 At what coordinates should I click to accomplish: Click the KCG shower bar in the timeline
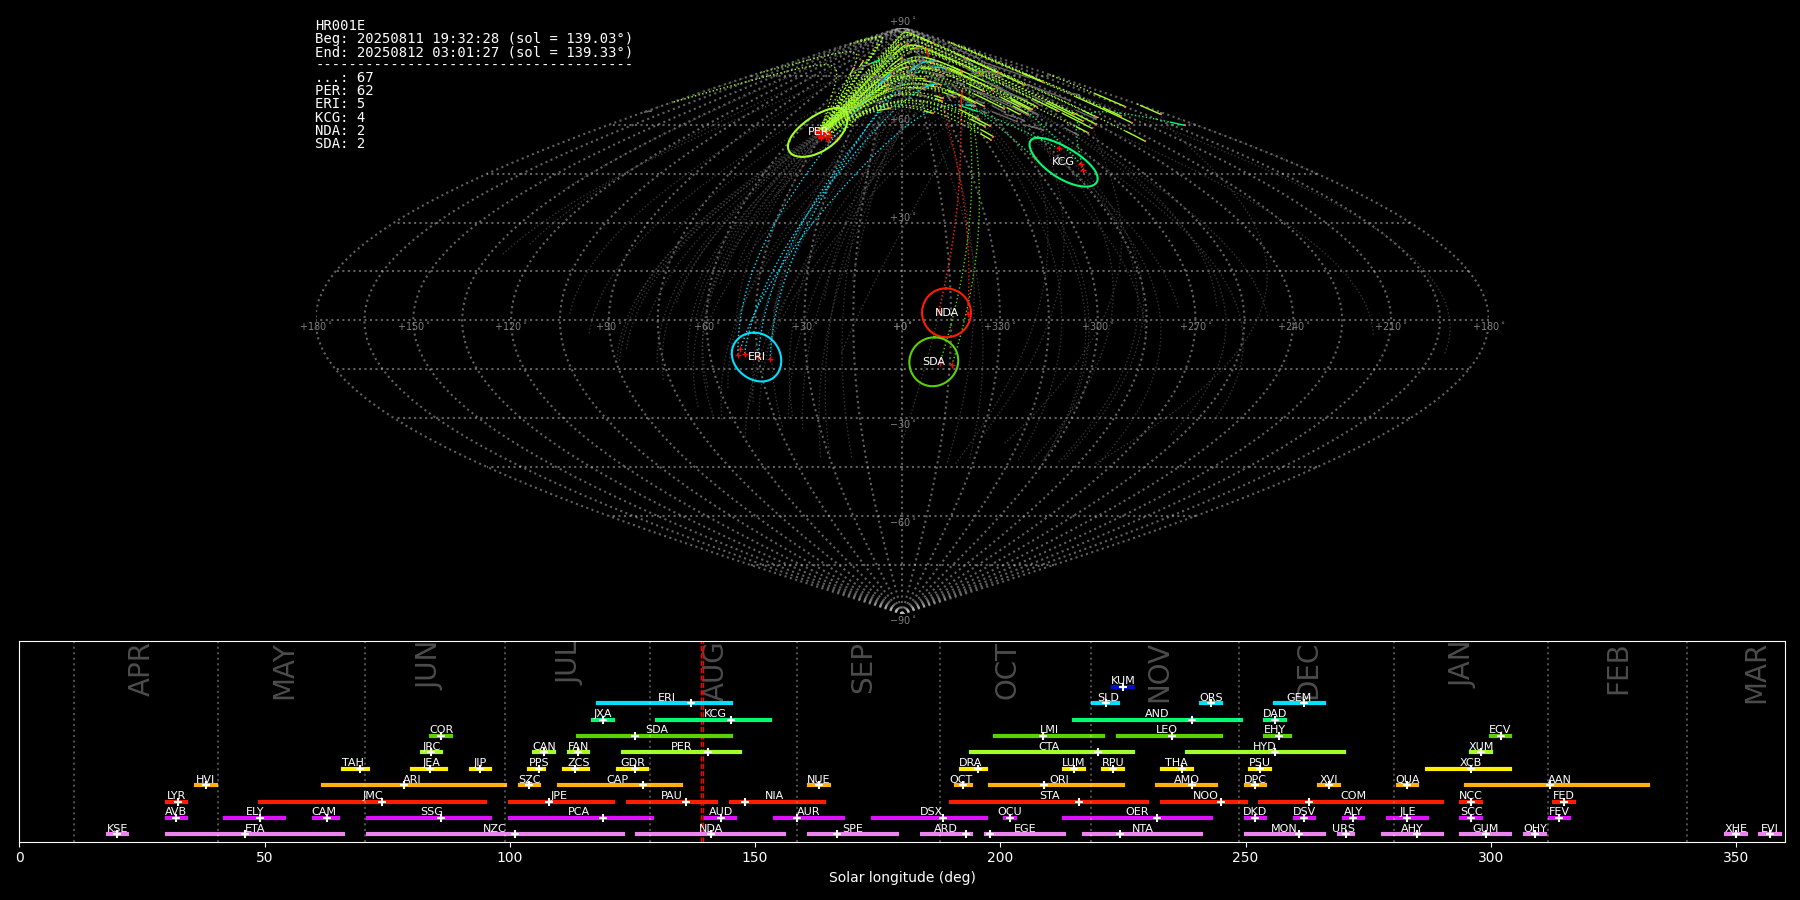point(713,719)
